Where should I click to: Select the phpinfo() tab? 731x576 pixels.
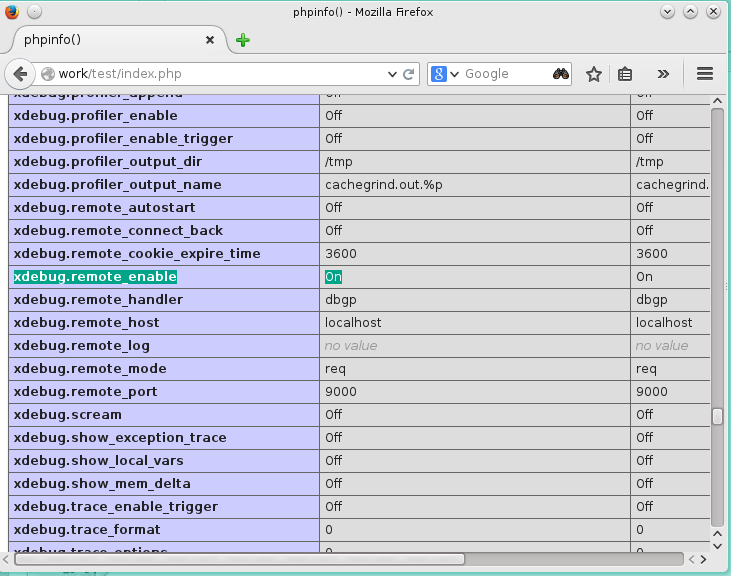pyautogui.click(x=110, y=41)
